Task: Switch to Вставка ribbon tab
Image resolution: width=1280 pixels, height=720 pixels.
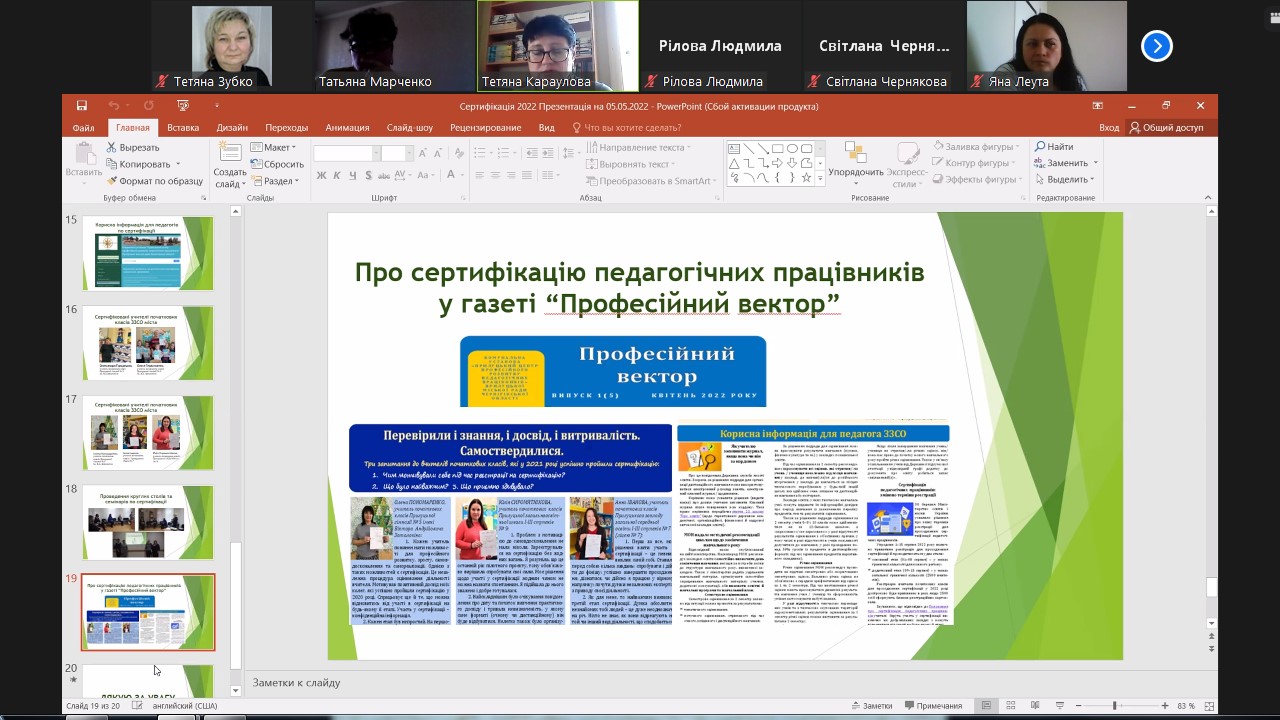Action: 183,127
